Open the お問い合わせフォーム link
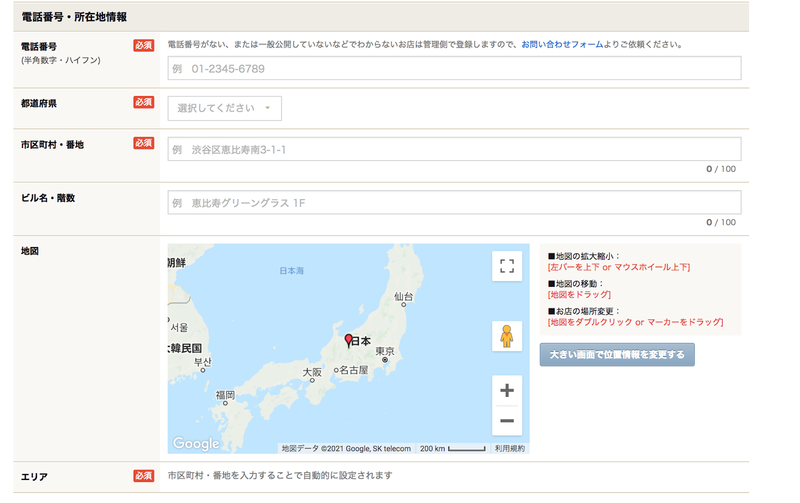 click(x=562, y=44)
